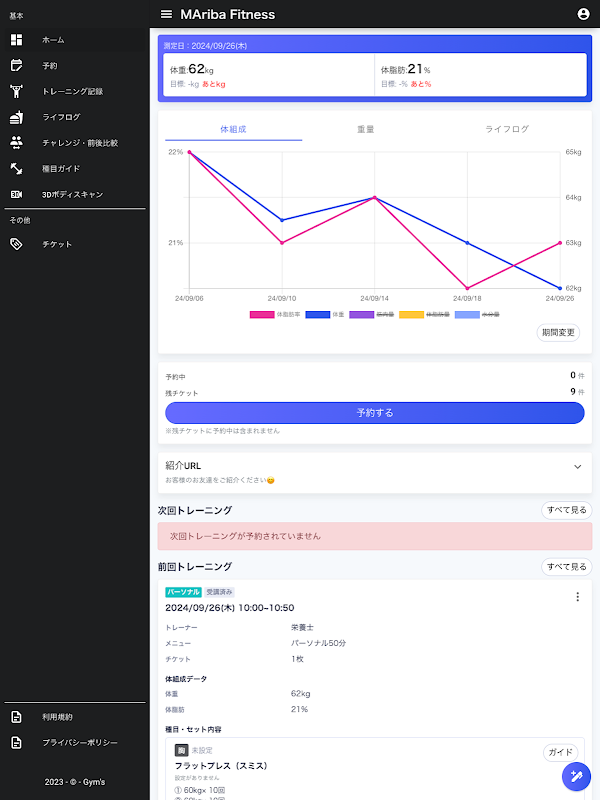Toggle the blue 体重 legend swatch
The width and height of the screenshot is (600, 800).
click(317, 315)
